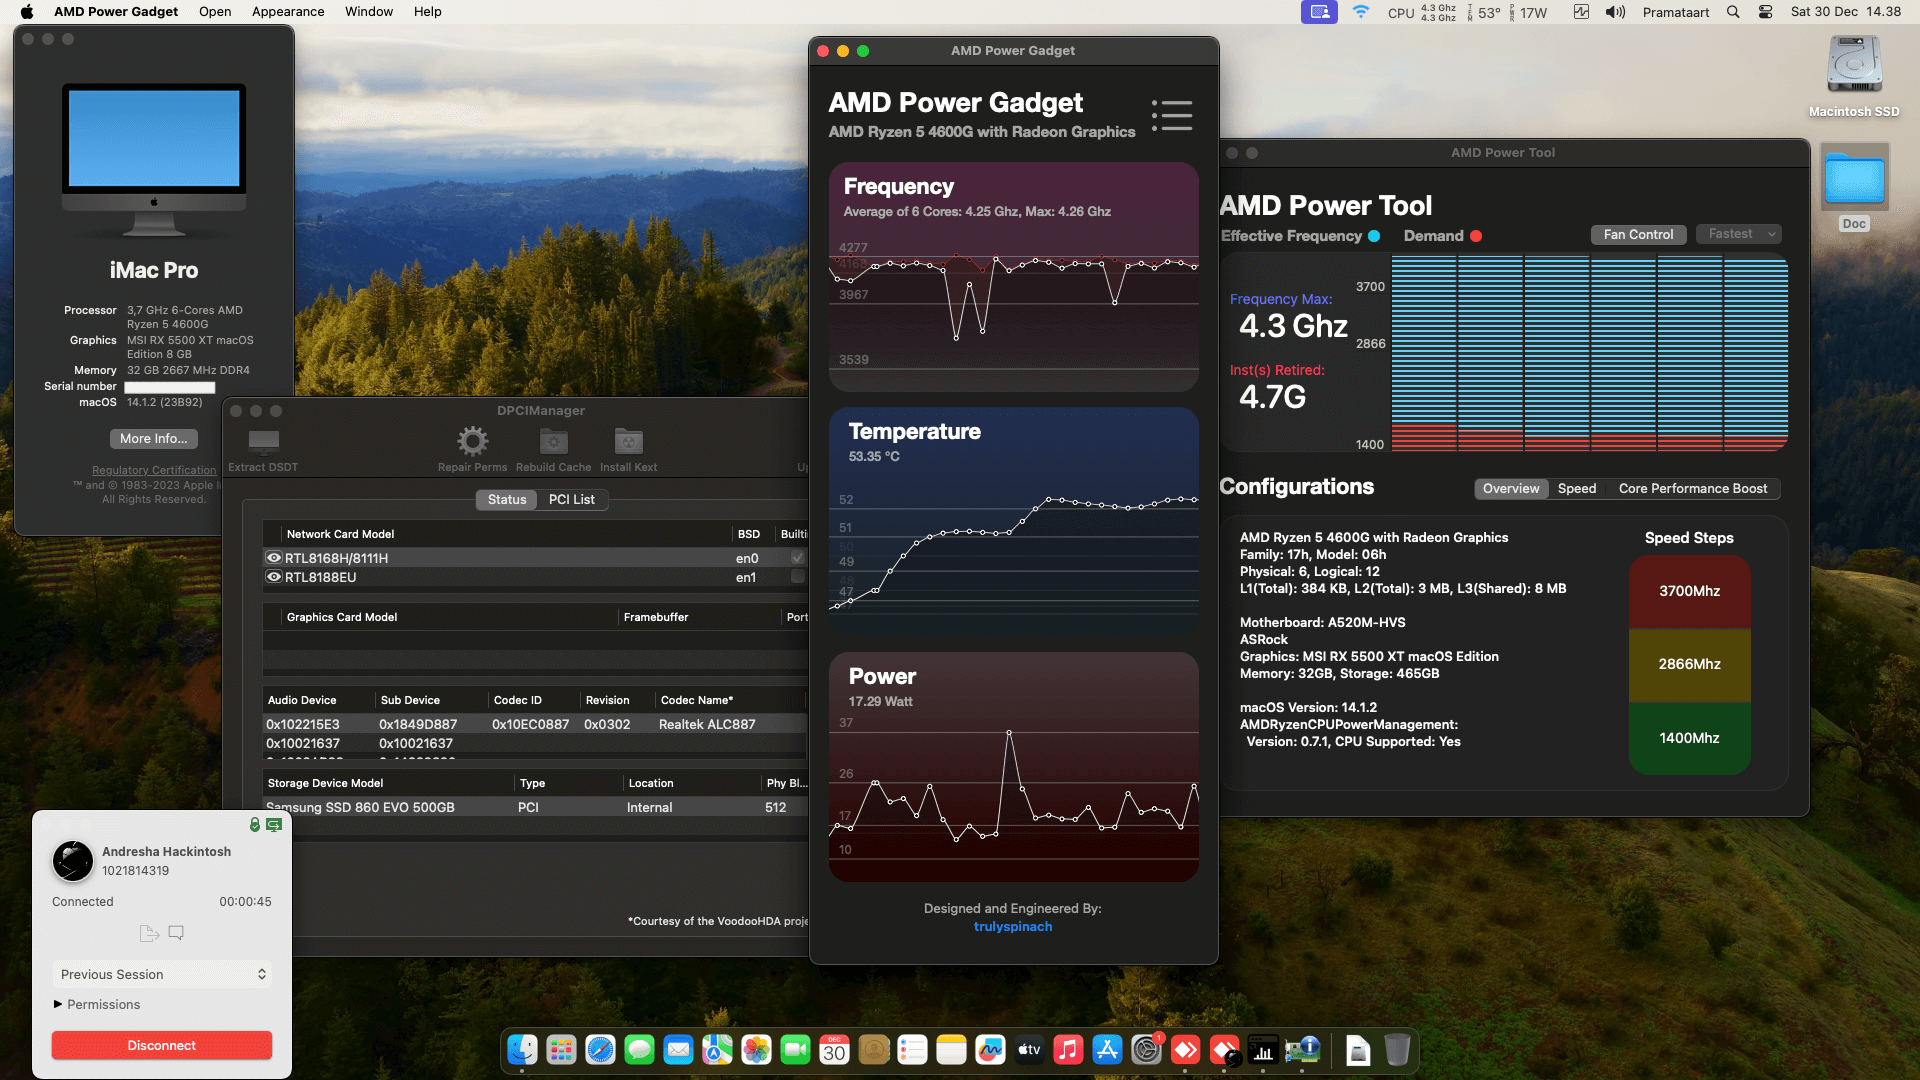This screenshot has height=1080, width=1920.
Task: Open the trulyspinach link
Action: pyautogui.click(x=1012, y=926)
